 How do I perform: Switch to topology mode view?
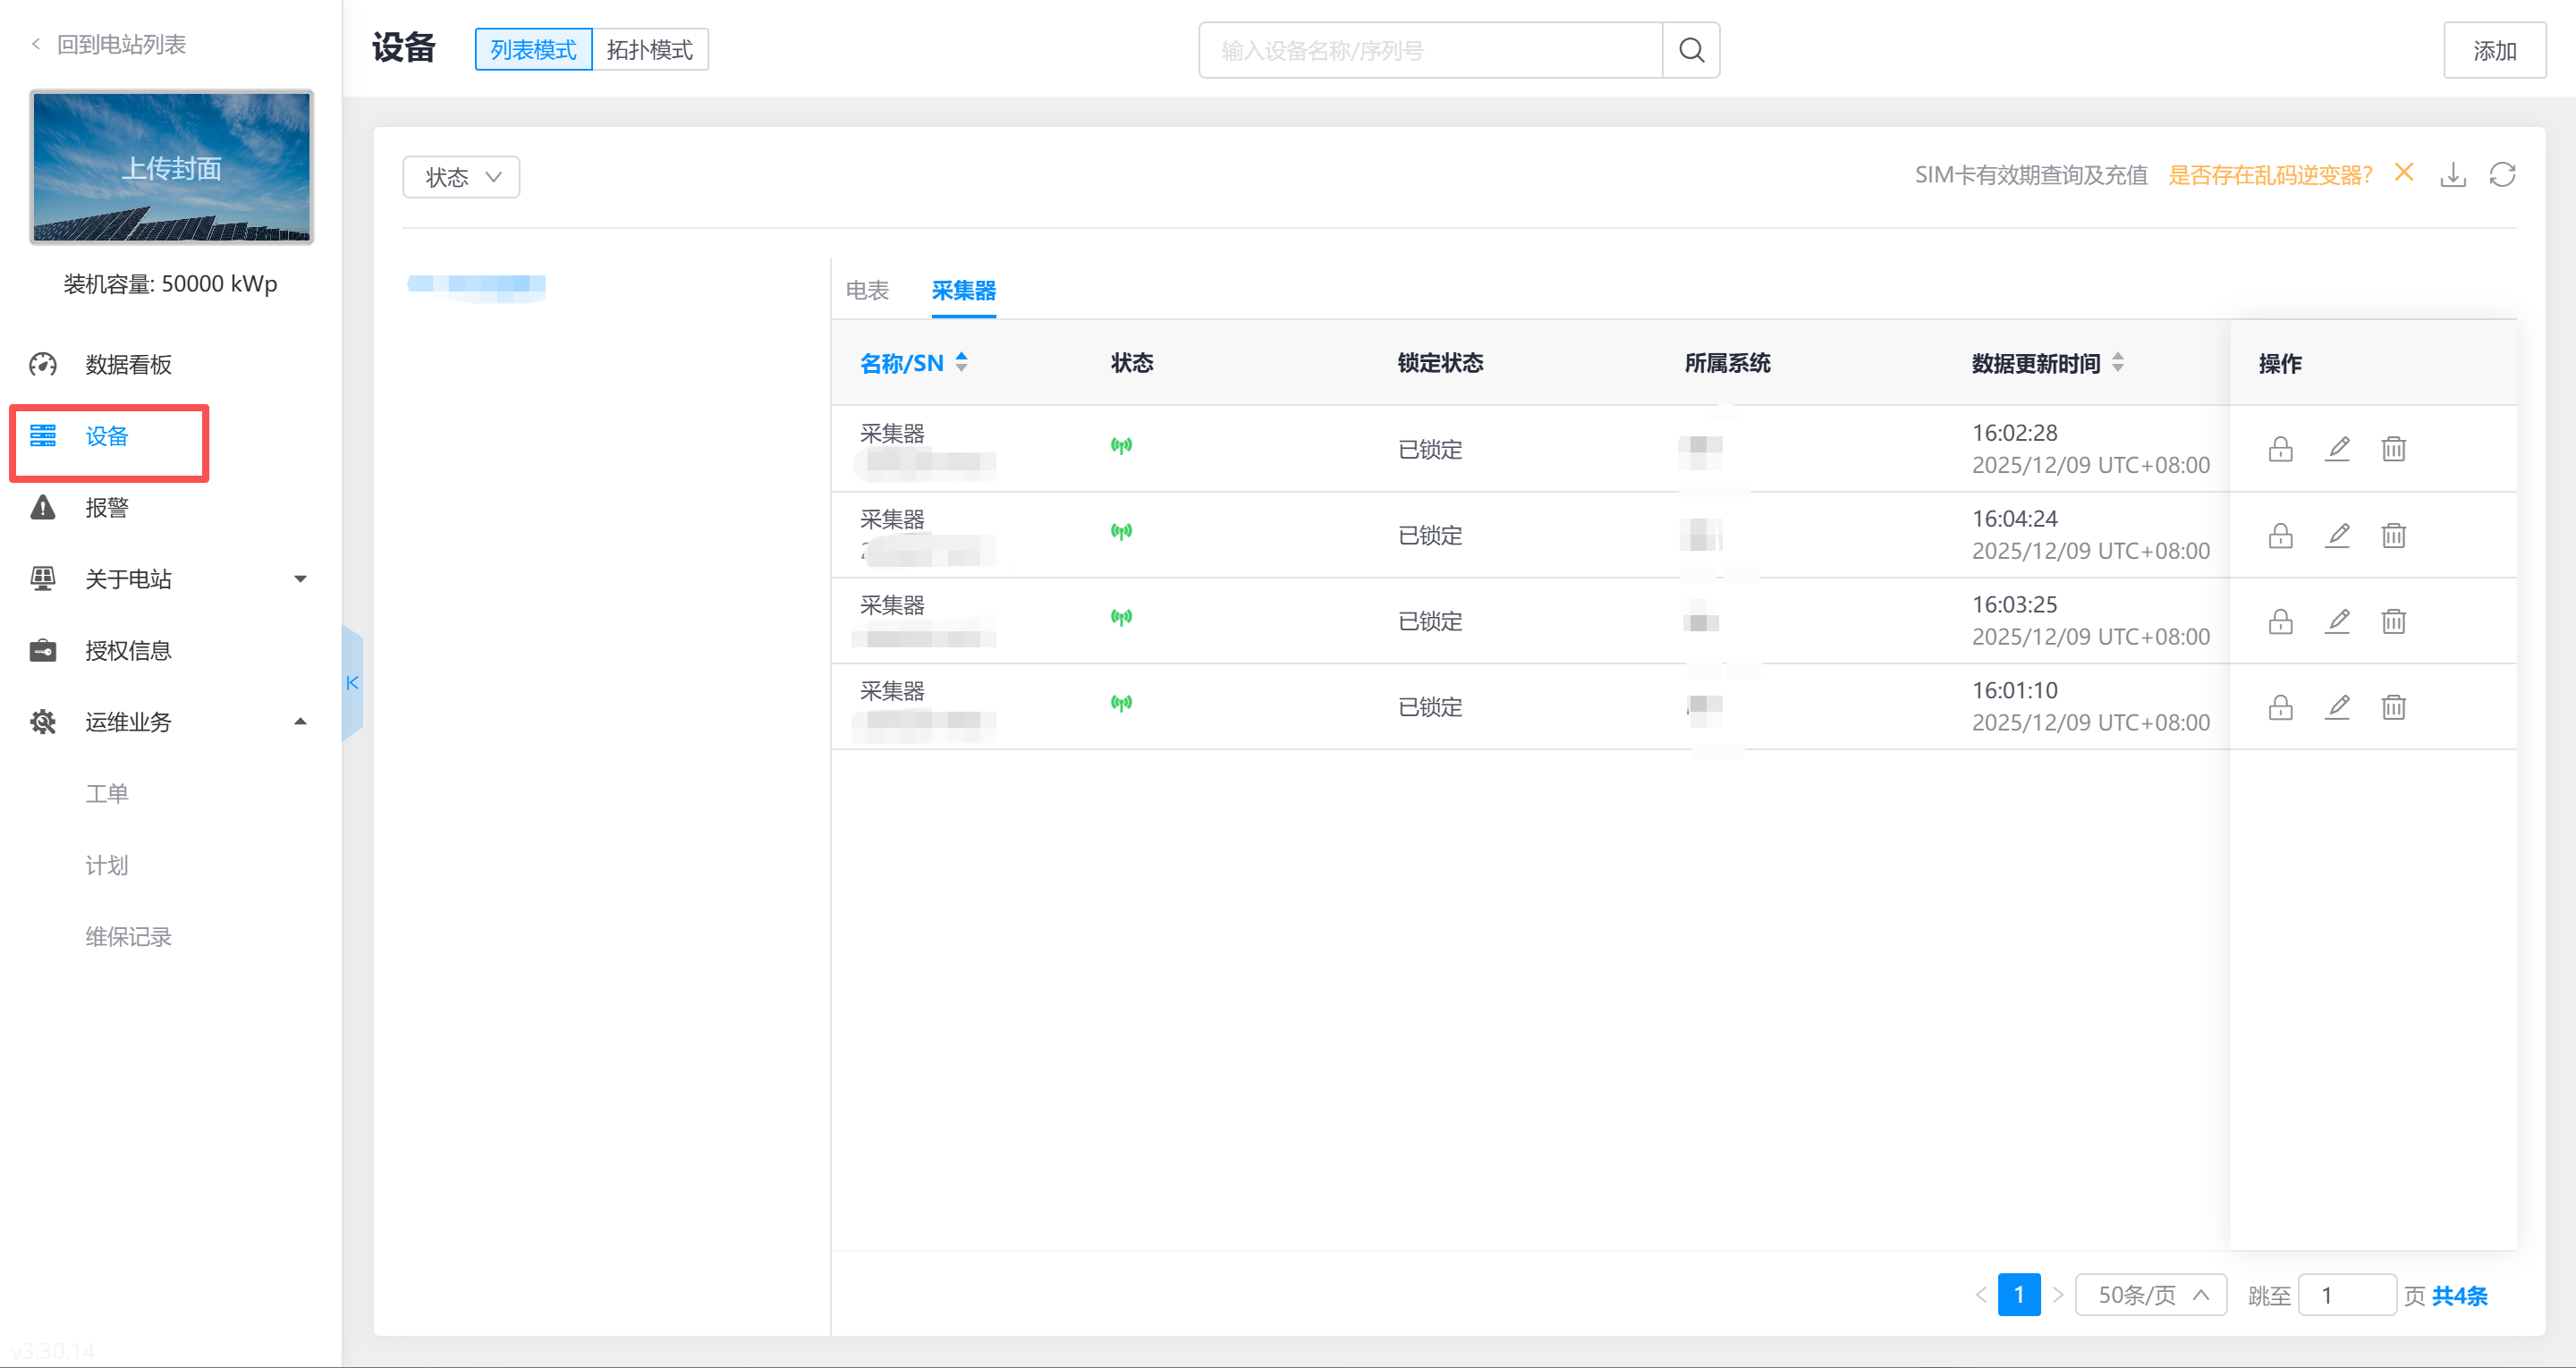[649, 50]
